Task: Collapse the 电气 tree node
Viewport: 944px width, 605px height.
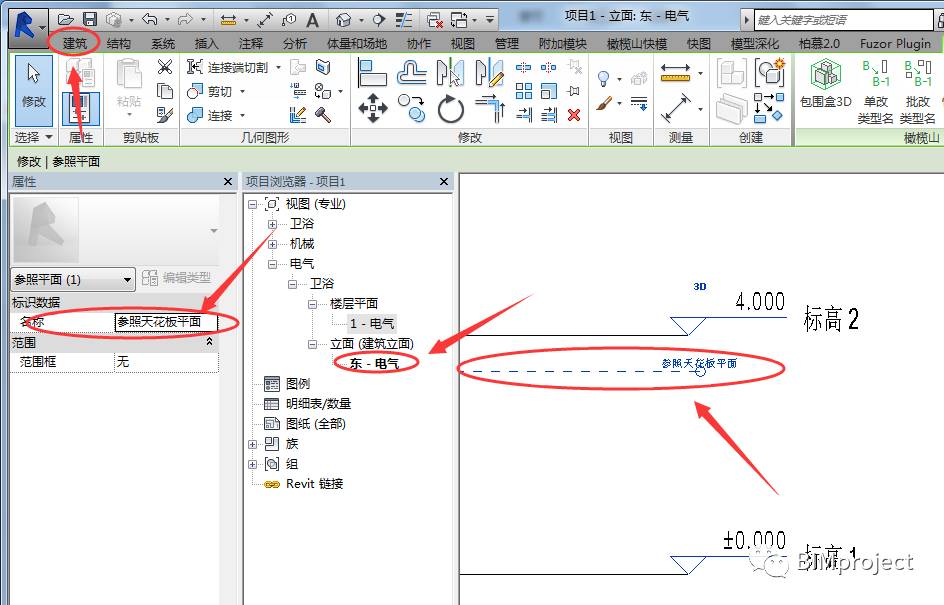Action: 272,264
